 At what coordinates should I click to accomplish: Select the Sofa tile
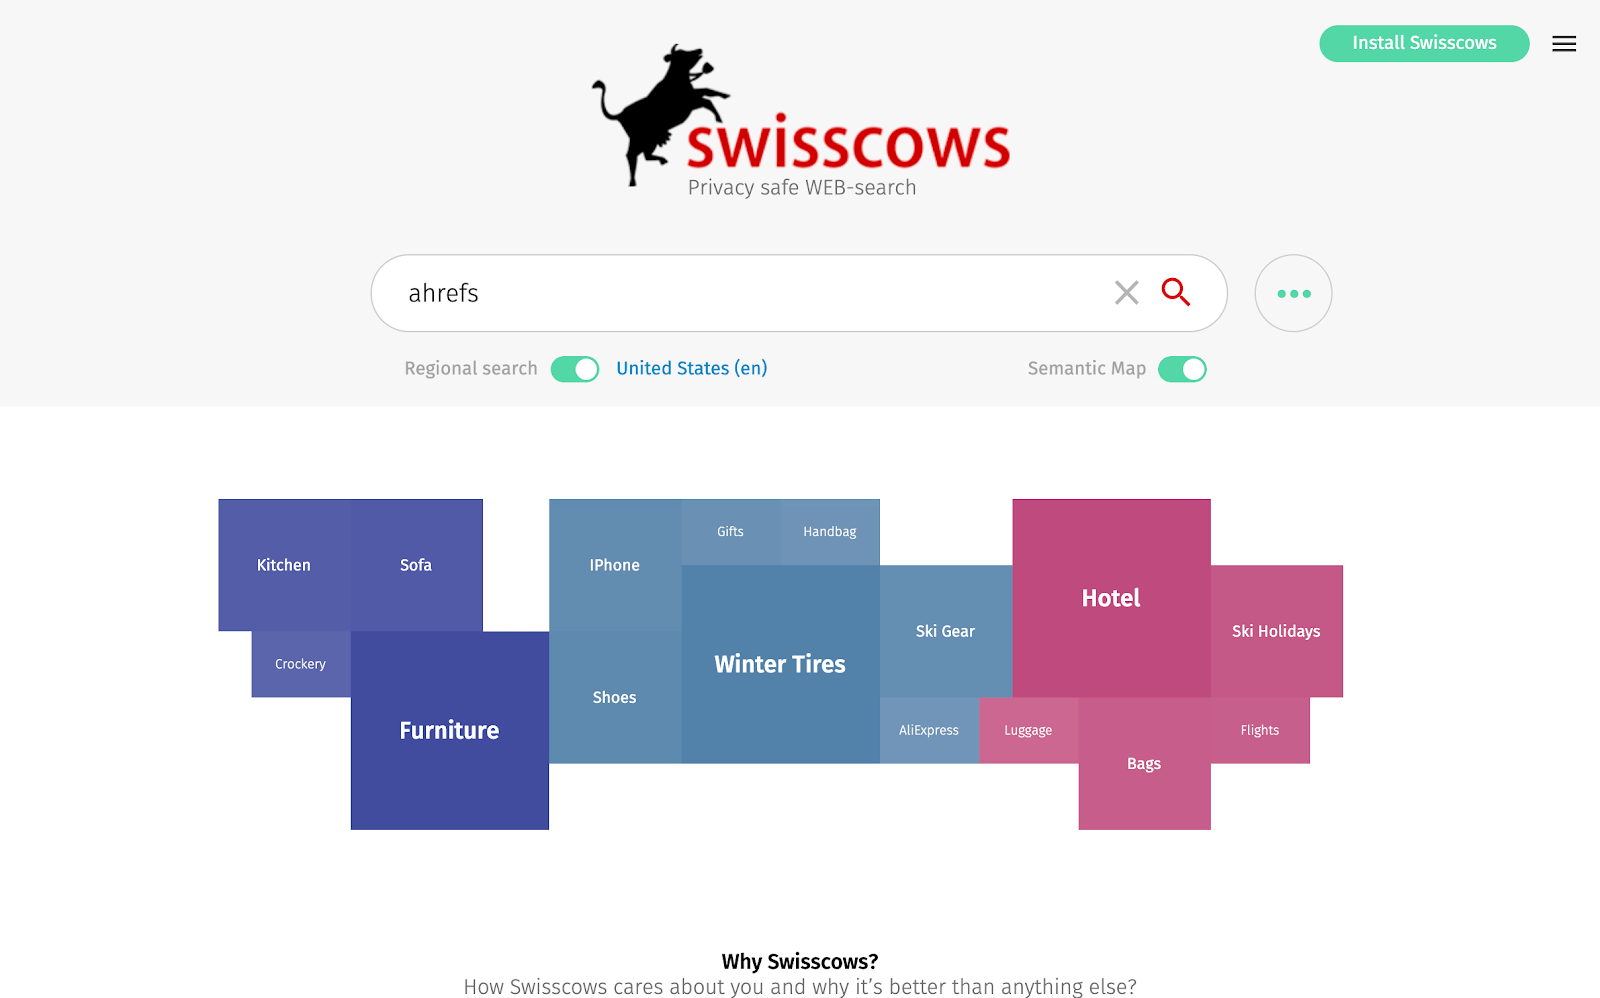(416, 565)
